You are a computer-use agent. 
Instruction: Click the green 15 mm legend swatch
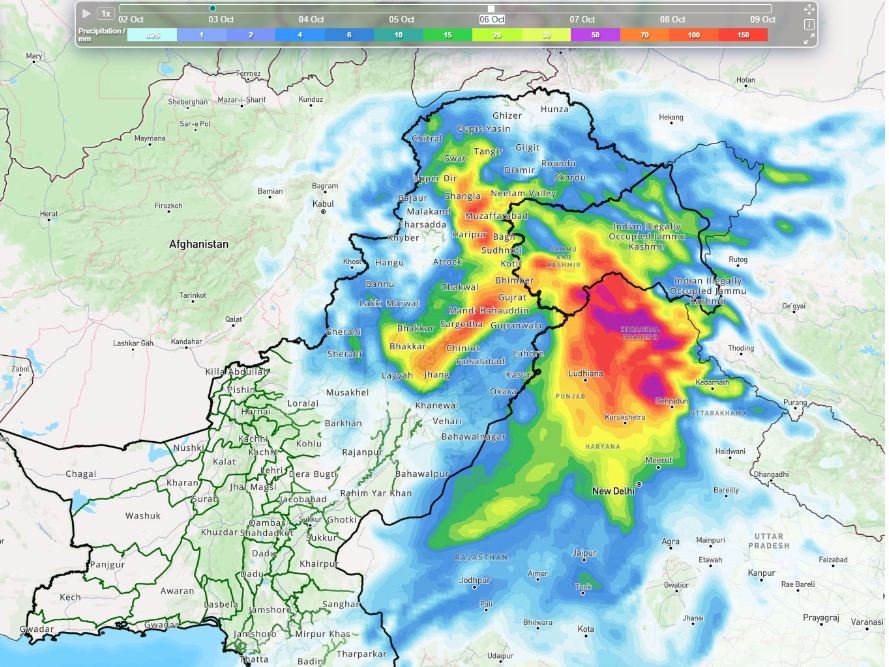(447, 35)
